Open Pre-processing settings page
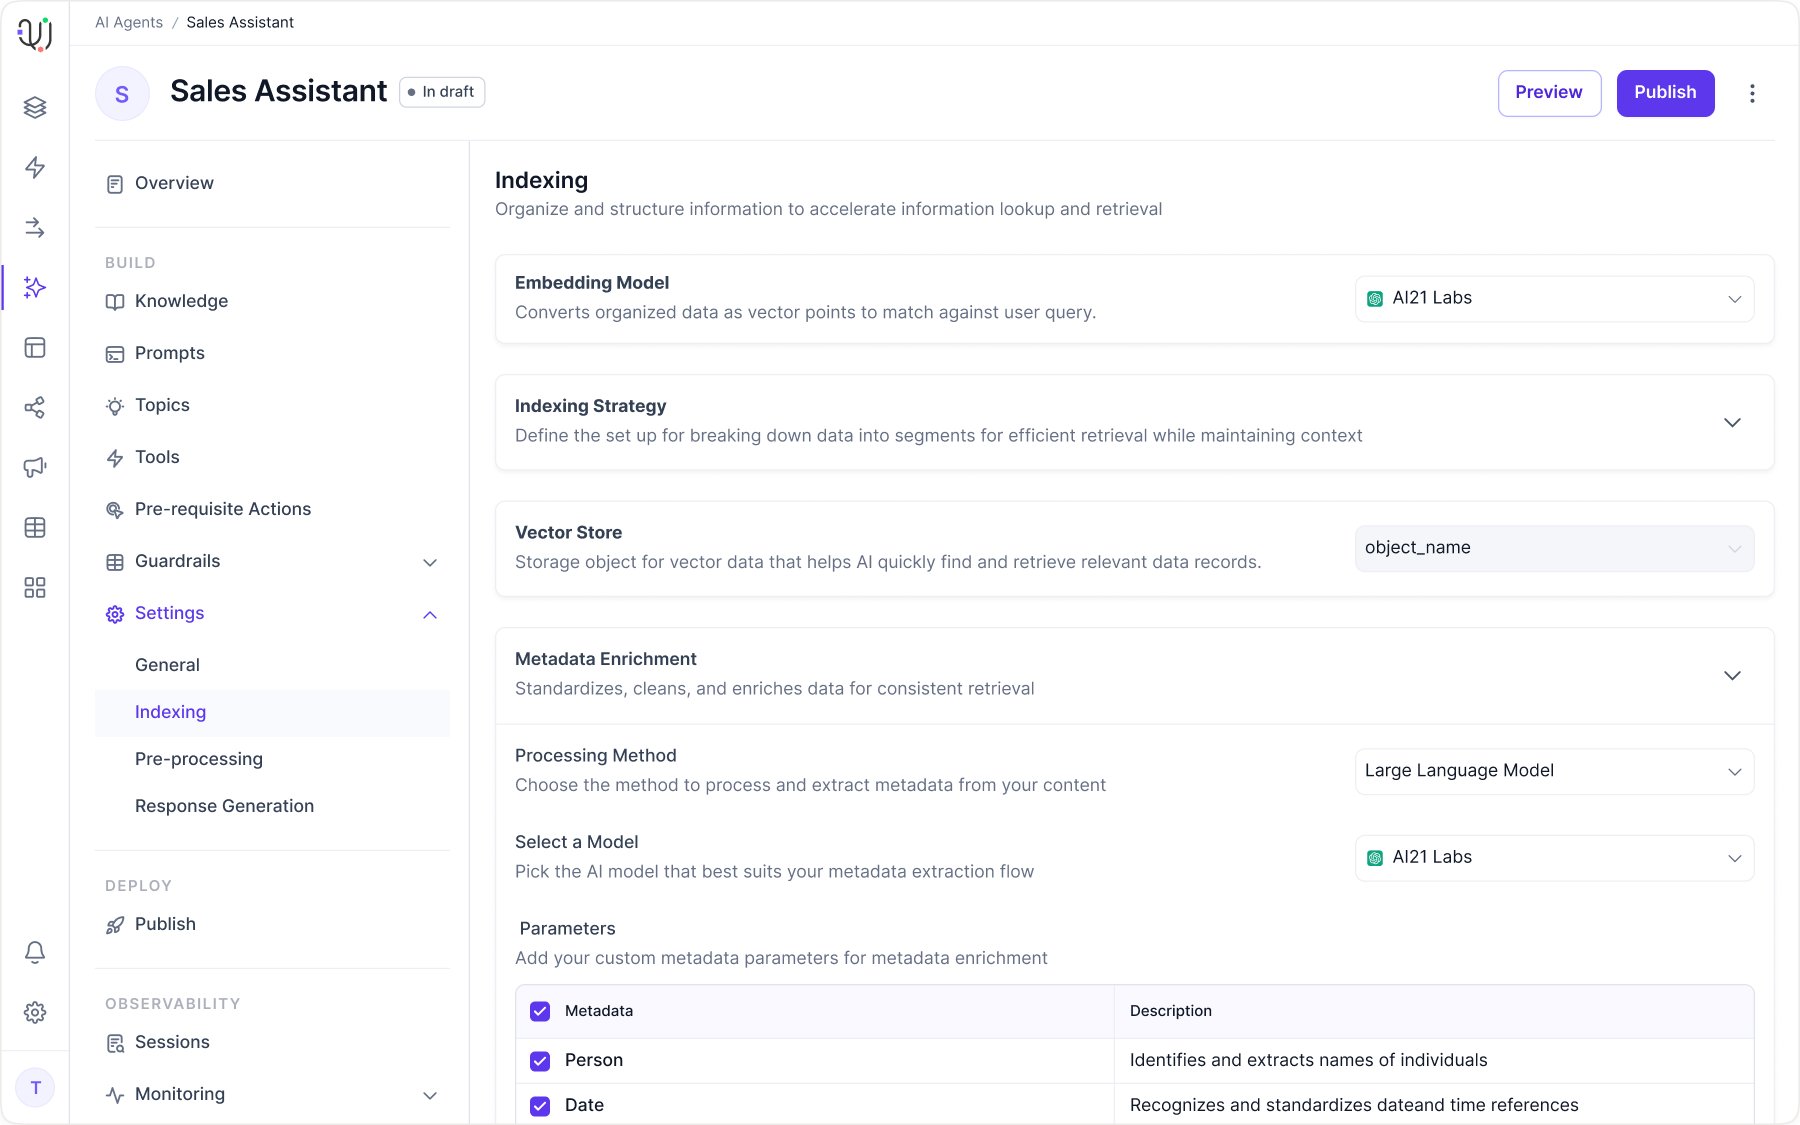This screenshot has height=1125, width=1800. click(199, 759)
